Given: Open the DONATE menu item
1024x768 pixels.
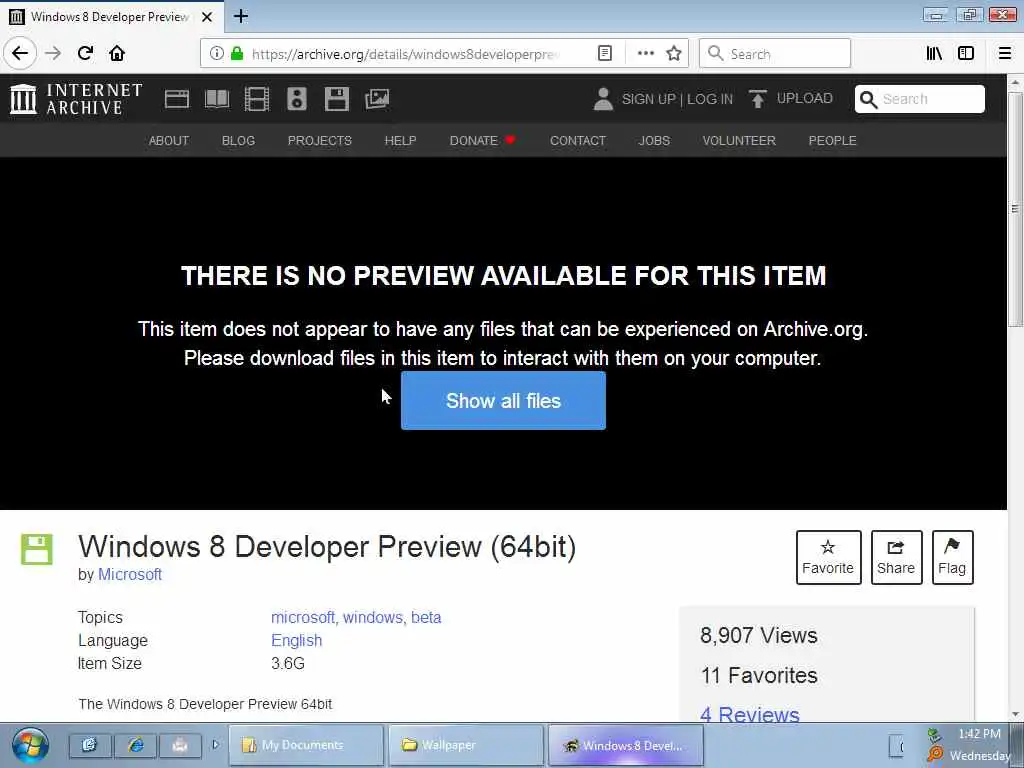Looking at the screenshot, I should tap(482, 140).
